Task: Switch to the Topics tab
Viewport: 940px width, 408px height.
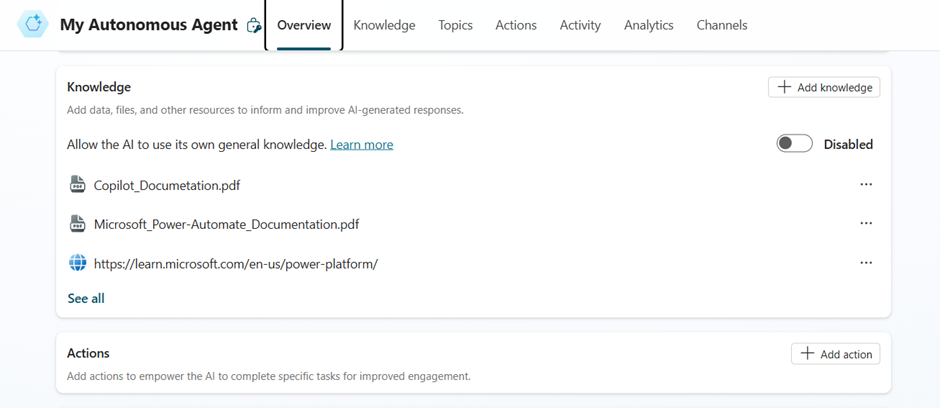Action: 455,25
